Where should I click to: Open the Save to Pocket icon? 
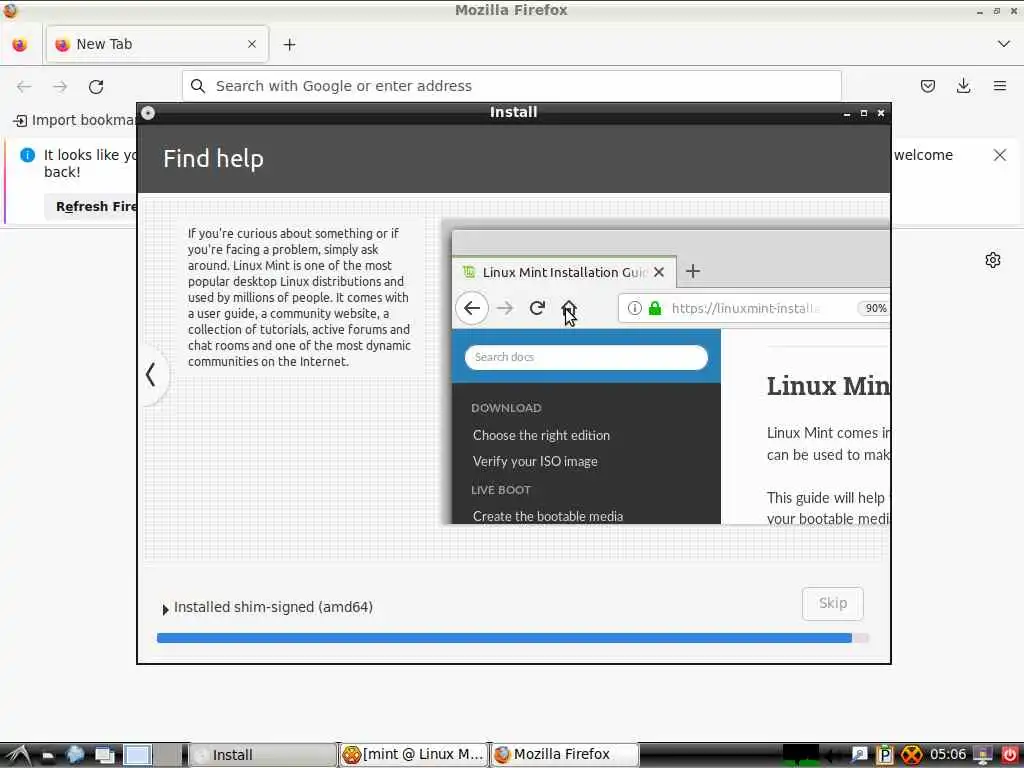click(x=927, y=86)
